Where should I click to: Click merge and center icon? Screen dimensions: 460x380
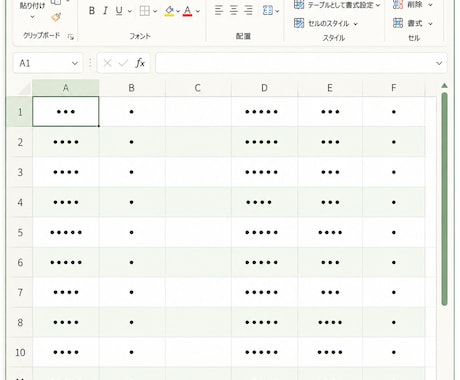tap(268, 11)
